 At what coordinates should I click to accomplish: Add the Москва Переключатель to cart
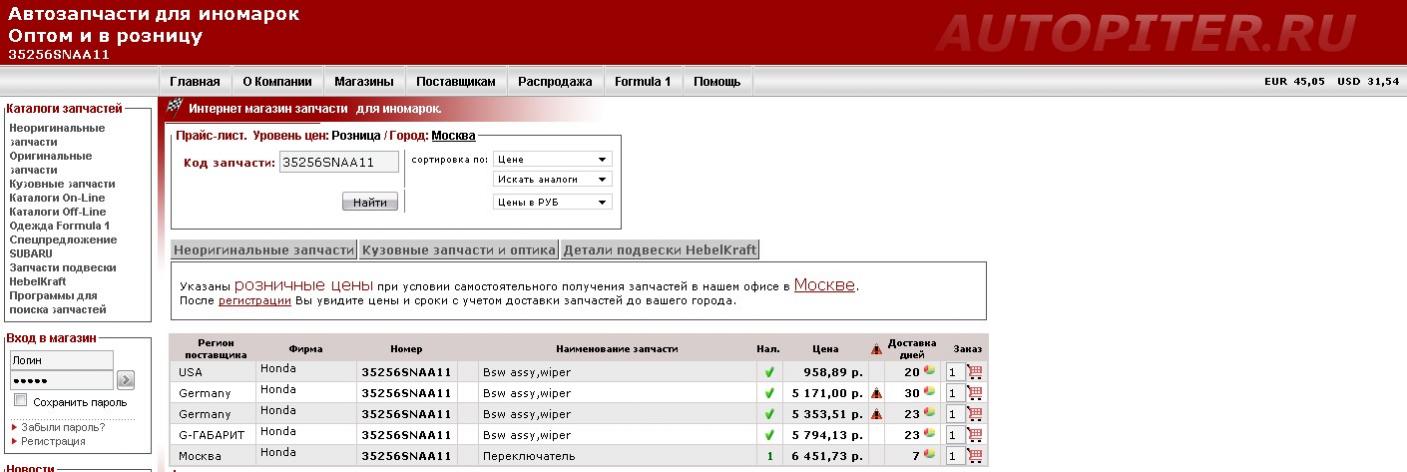(975, 456)
